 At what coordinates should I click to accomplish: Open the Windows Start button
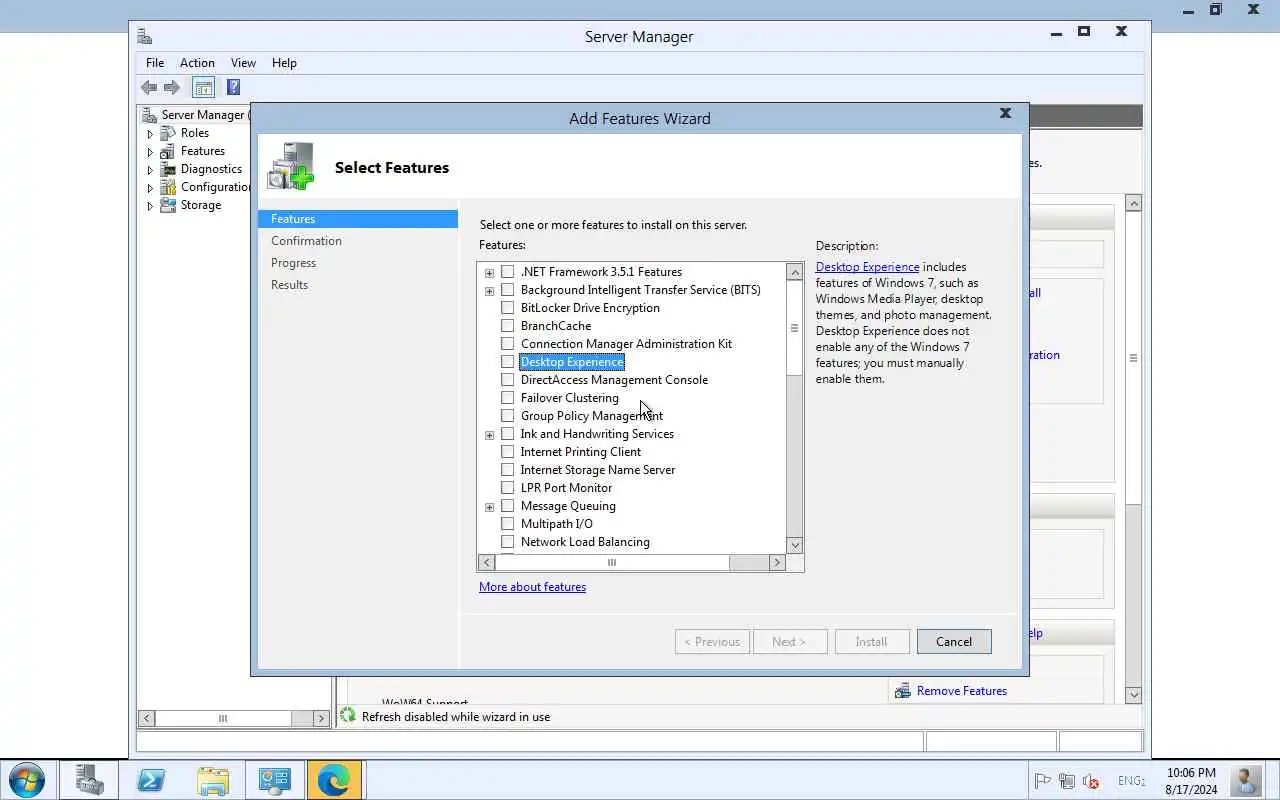tap(27, 780)
